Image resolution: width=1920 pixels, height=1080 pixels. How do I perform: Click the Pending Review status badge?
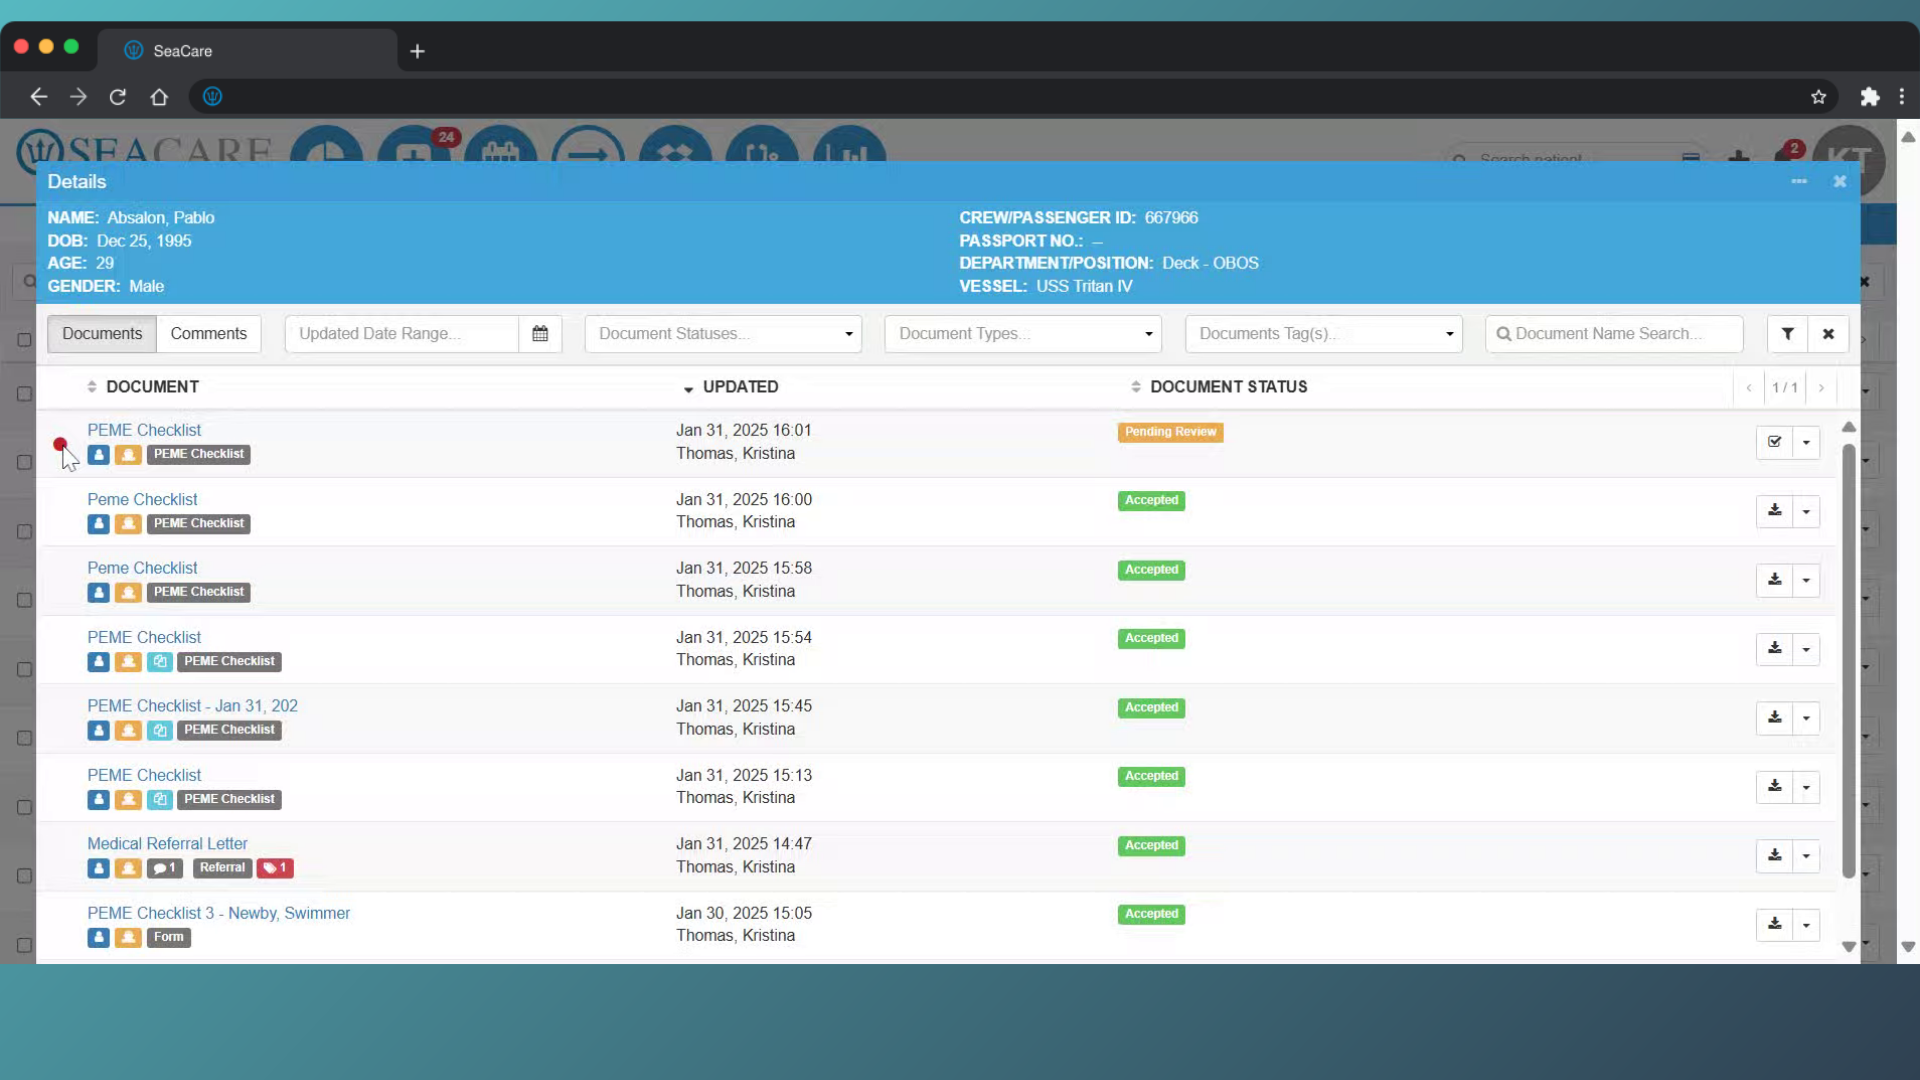(x=1170, y=432)
